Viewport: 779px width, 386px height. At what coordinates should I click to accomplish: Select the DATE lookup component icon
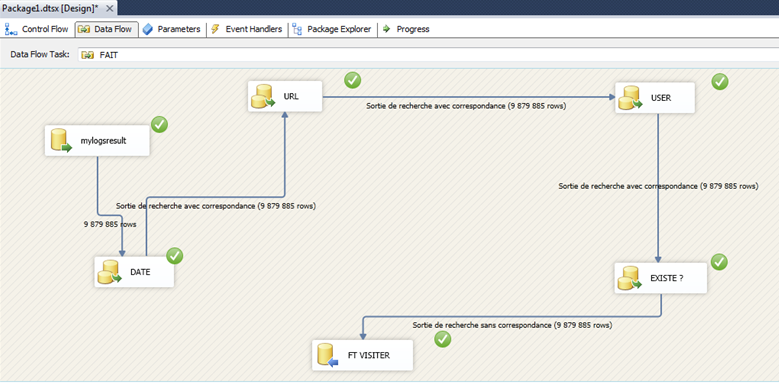coord(110,272)
